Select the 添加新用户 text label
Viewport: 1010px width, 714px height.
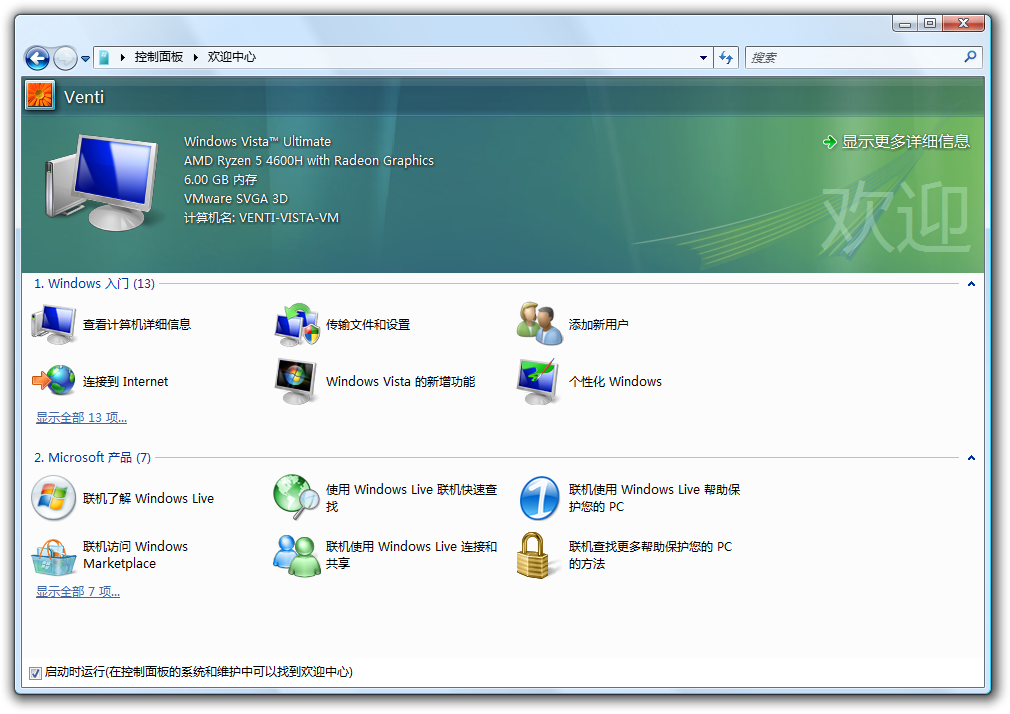click(598, 325)
